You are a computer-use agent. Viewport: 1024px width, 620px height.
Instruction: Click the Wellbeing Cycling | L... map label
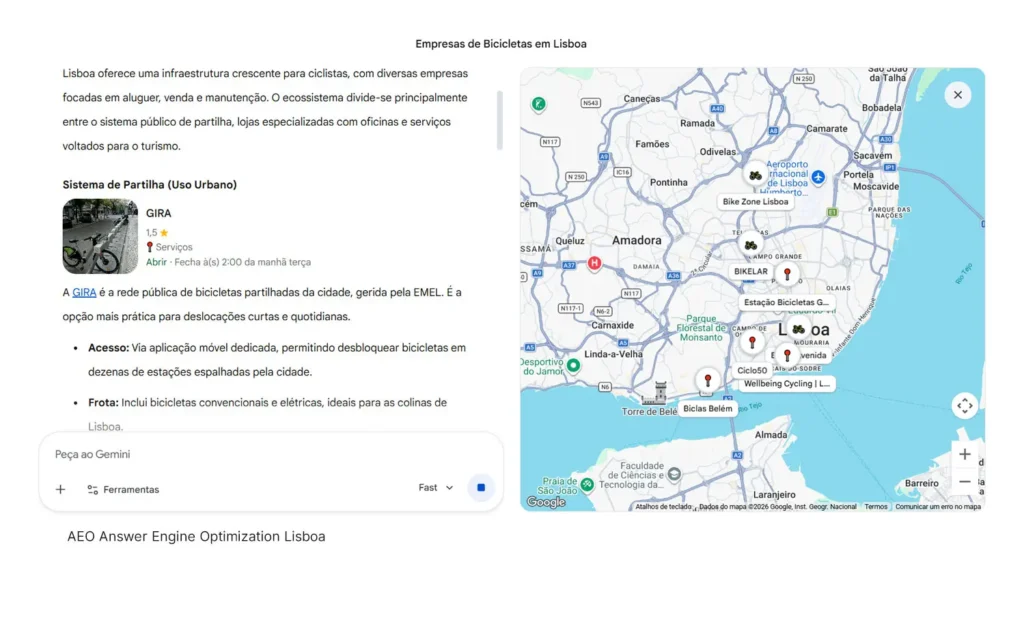point(787,383)
